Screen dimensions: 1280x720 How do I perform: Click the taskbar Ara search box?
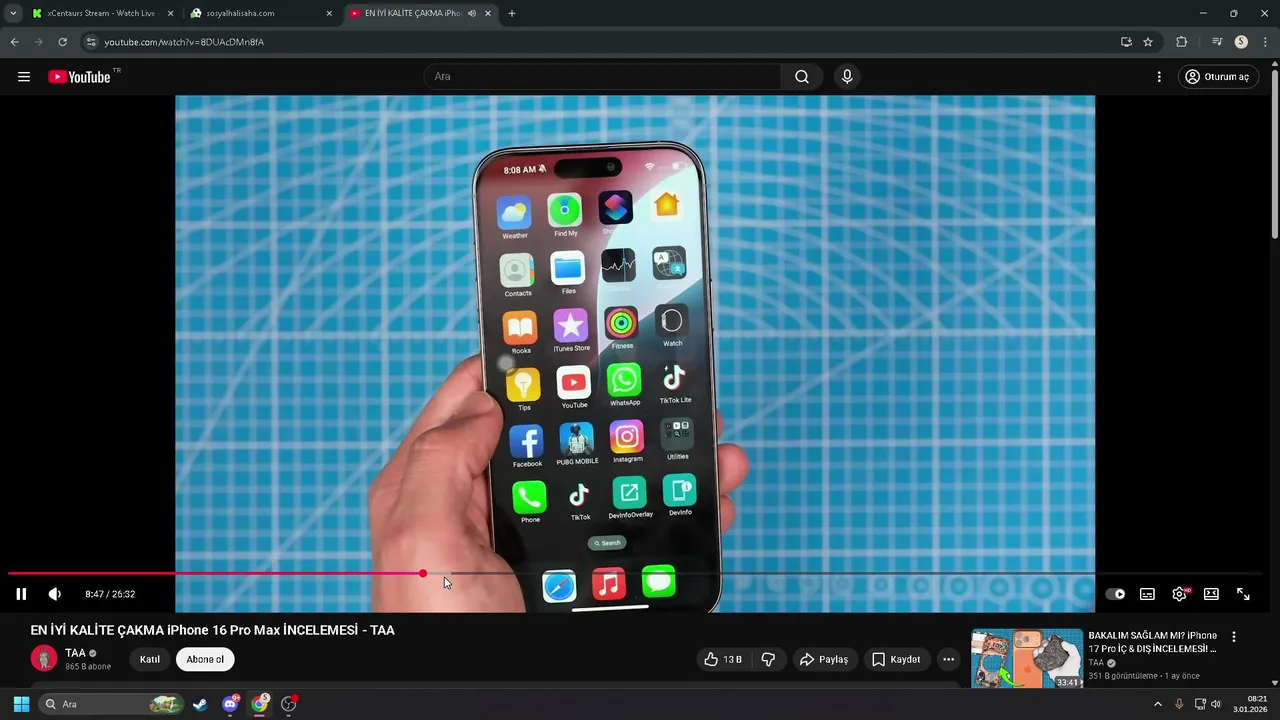pos(111,704)
